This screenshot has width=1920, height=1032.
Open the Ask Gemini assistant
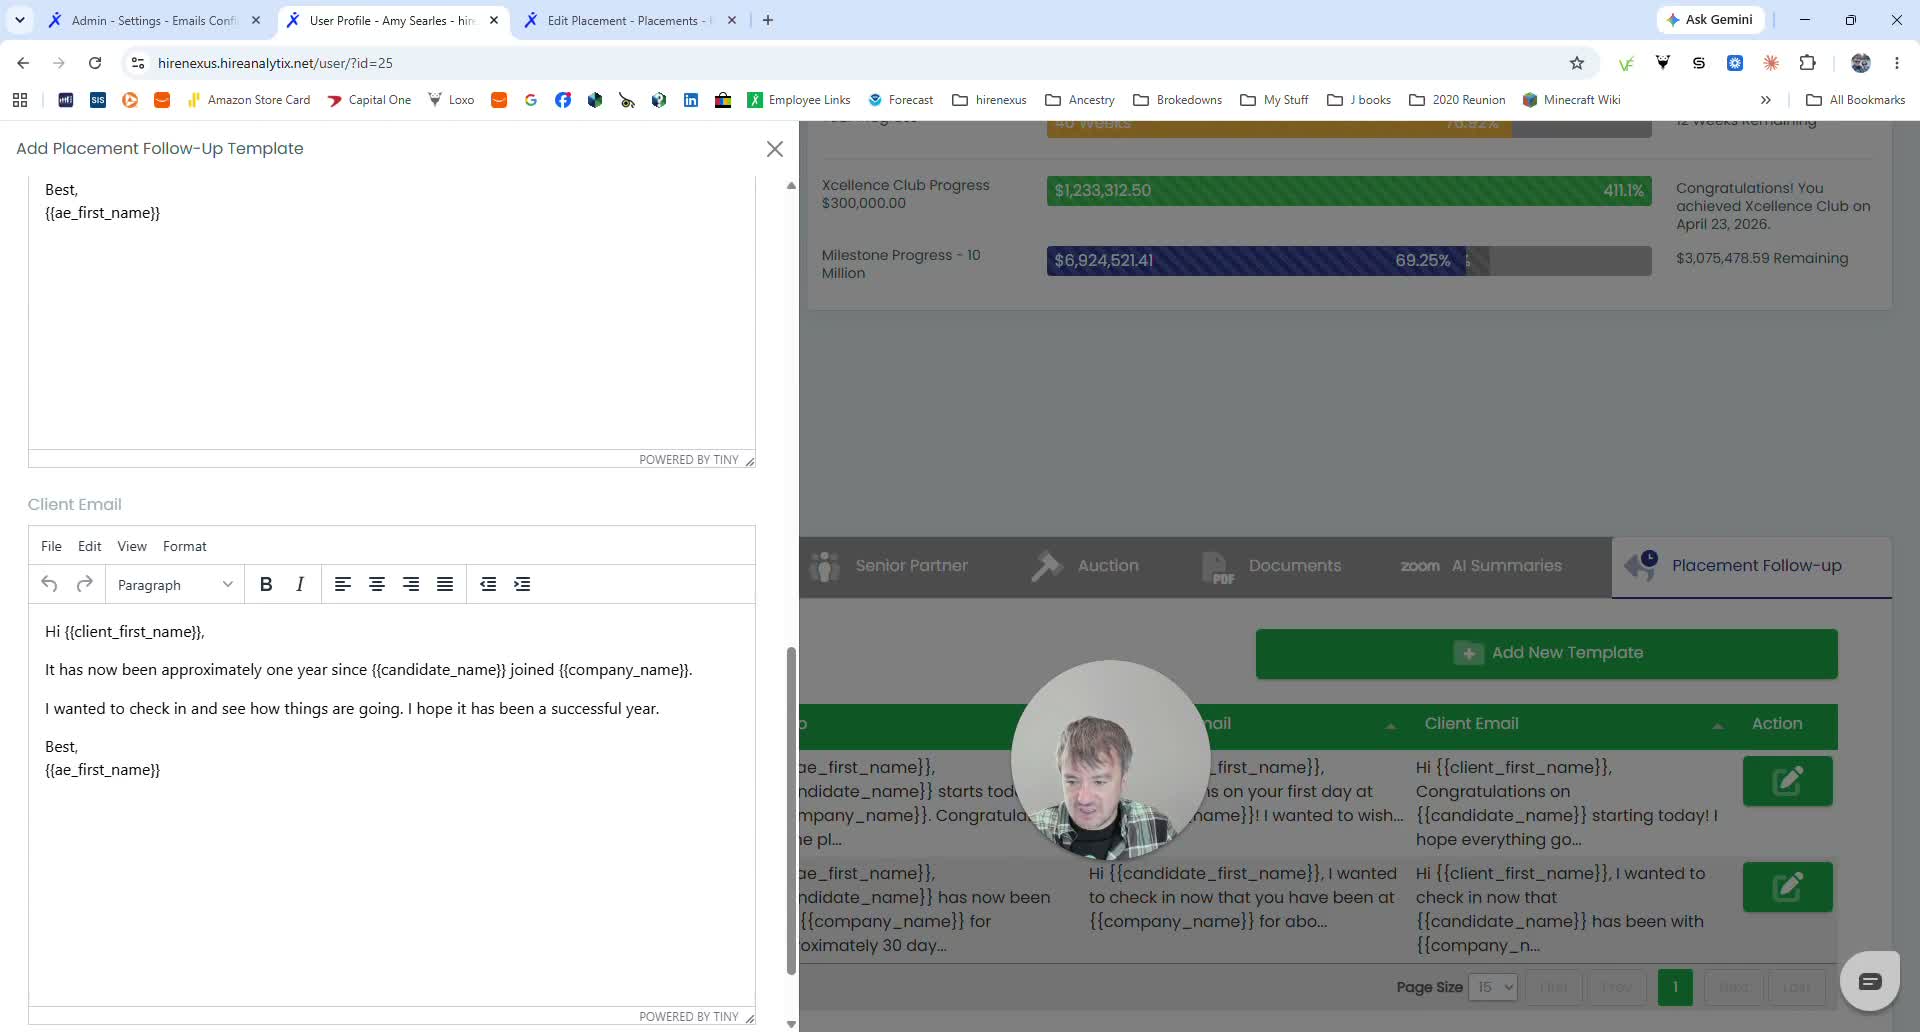click(x=1709, y=20)
